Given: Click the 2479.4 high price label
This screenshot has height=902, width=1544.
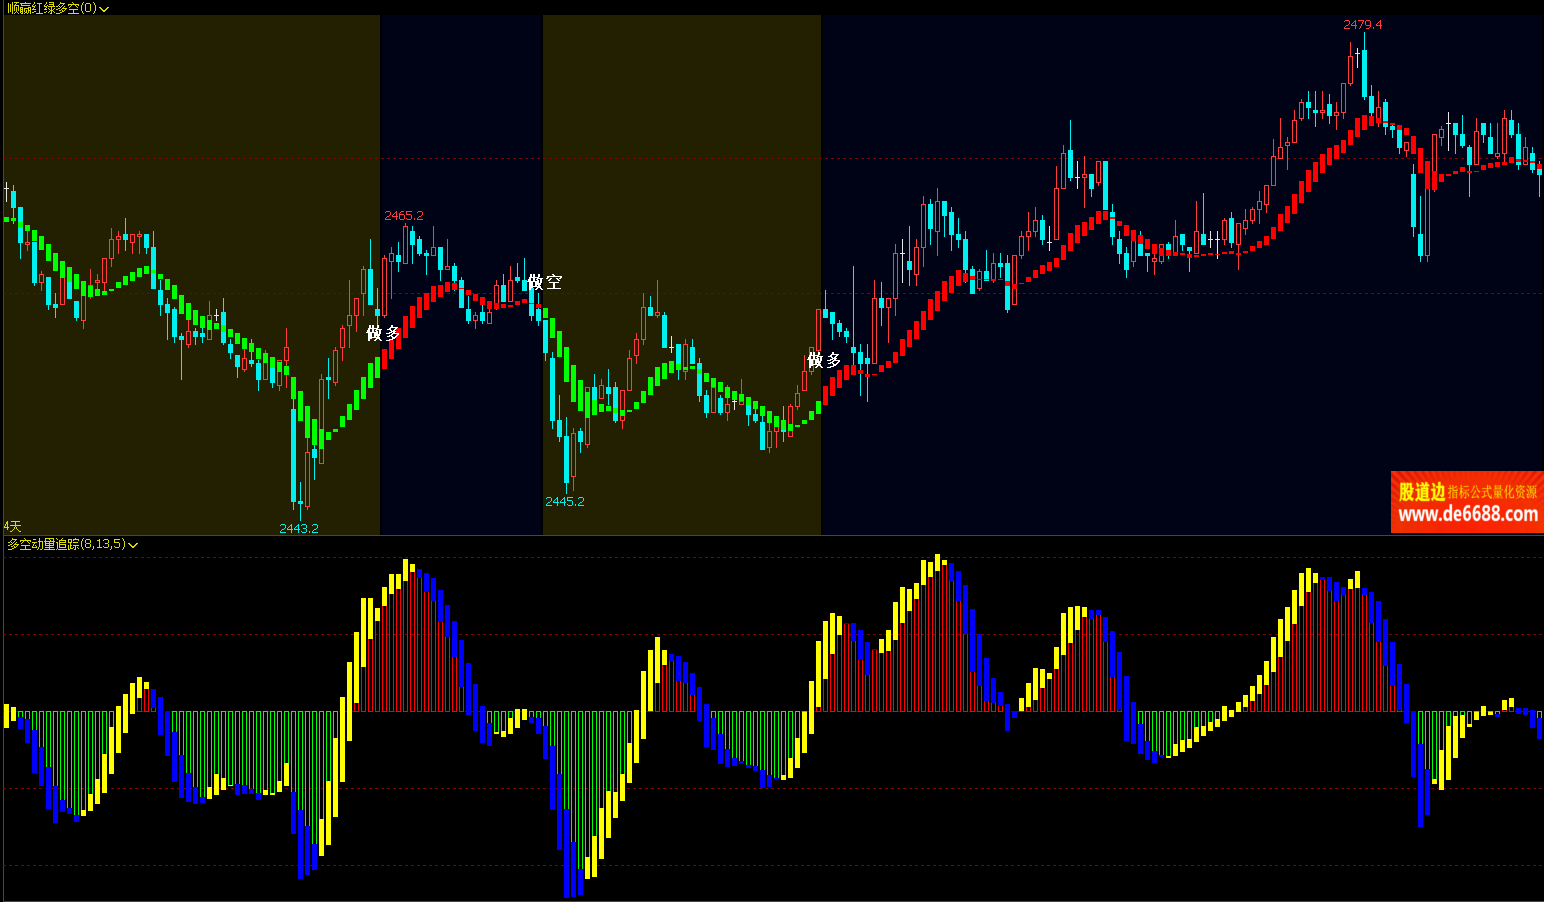Looking at the screenshot, I should pyautogui.click(x=1362, y=25).
